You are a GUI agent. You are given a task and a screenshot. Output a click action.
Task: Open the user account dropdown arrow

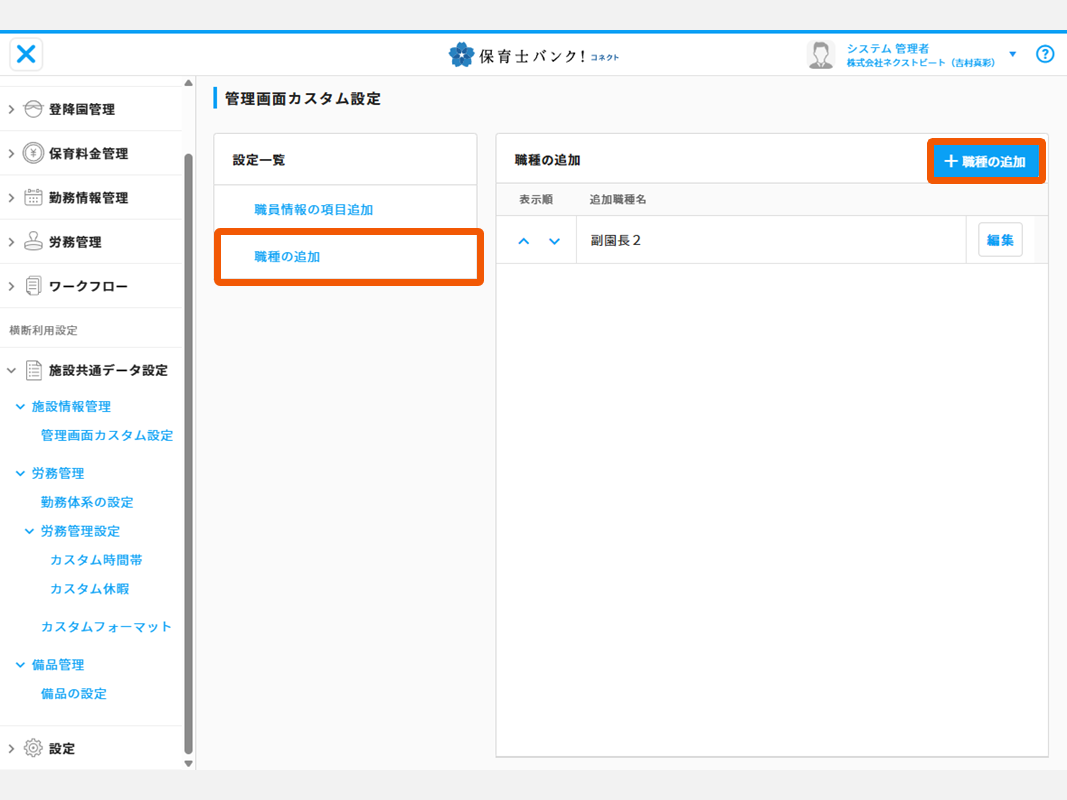(x=1012, y=54)
